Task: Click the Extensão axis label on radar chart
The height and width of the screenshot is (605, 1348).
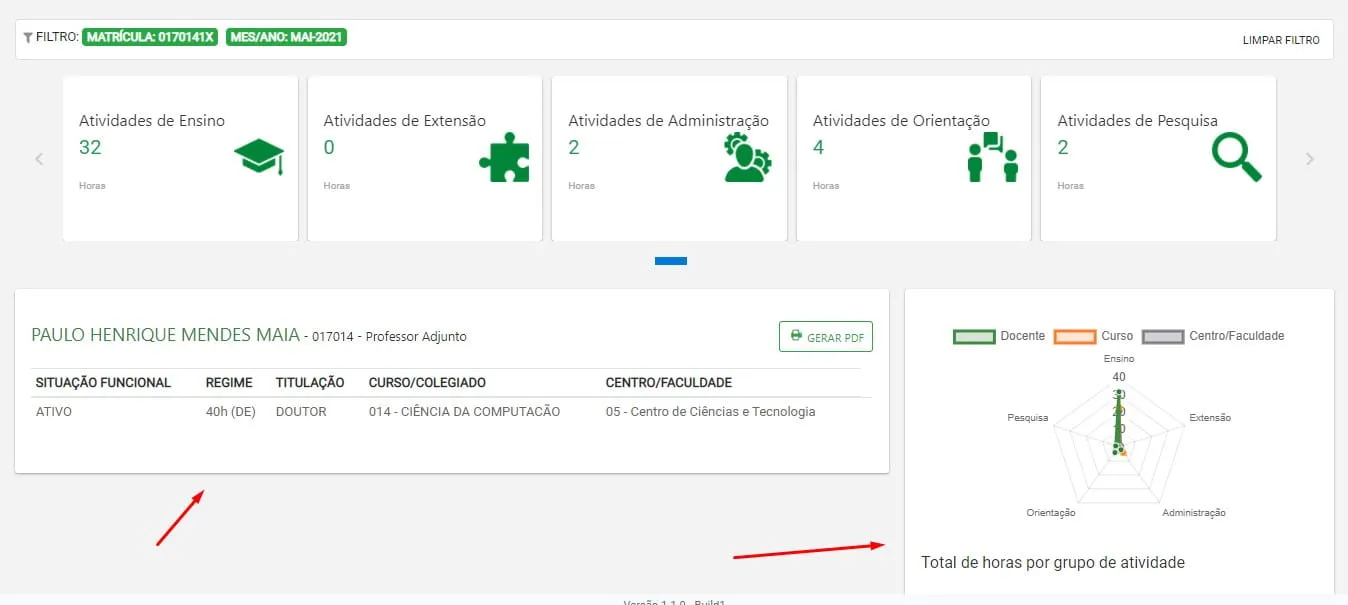Action: tap(1210, 417)
